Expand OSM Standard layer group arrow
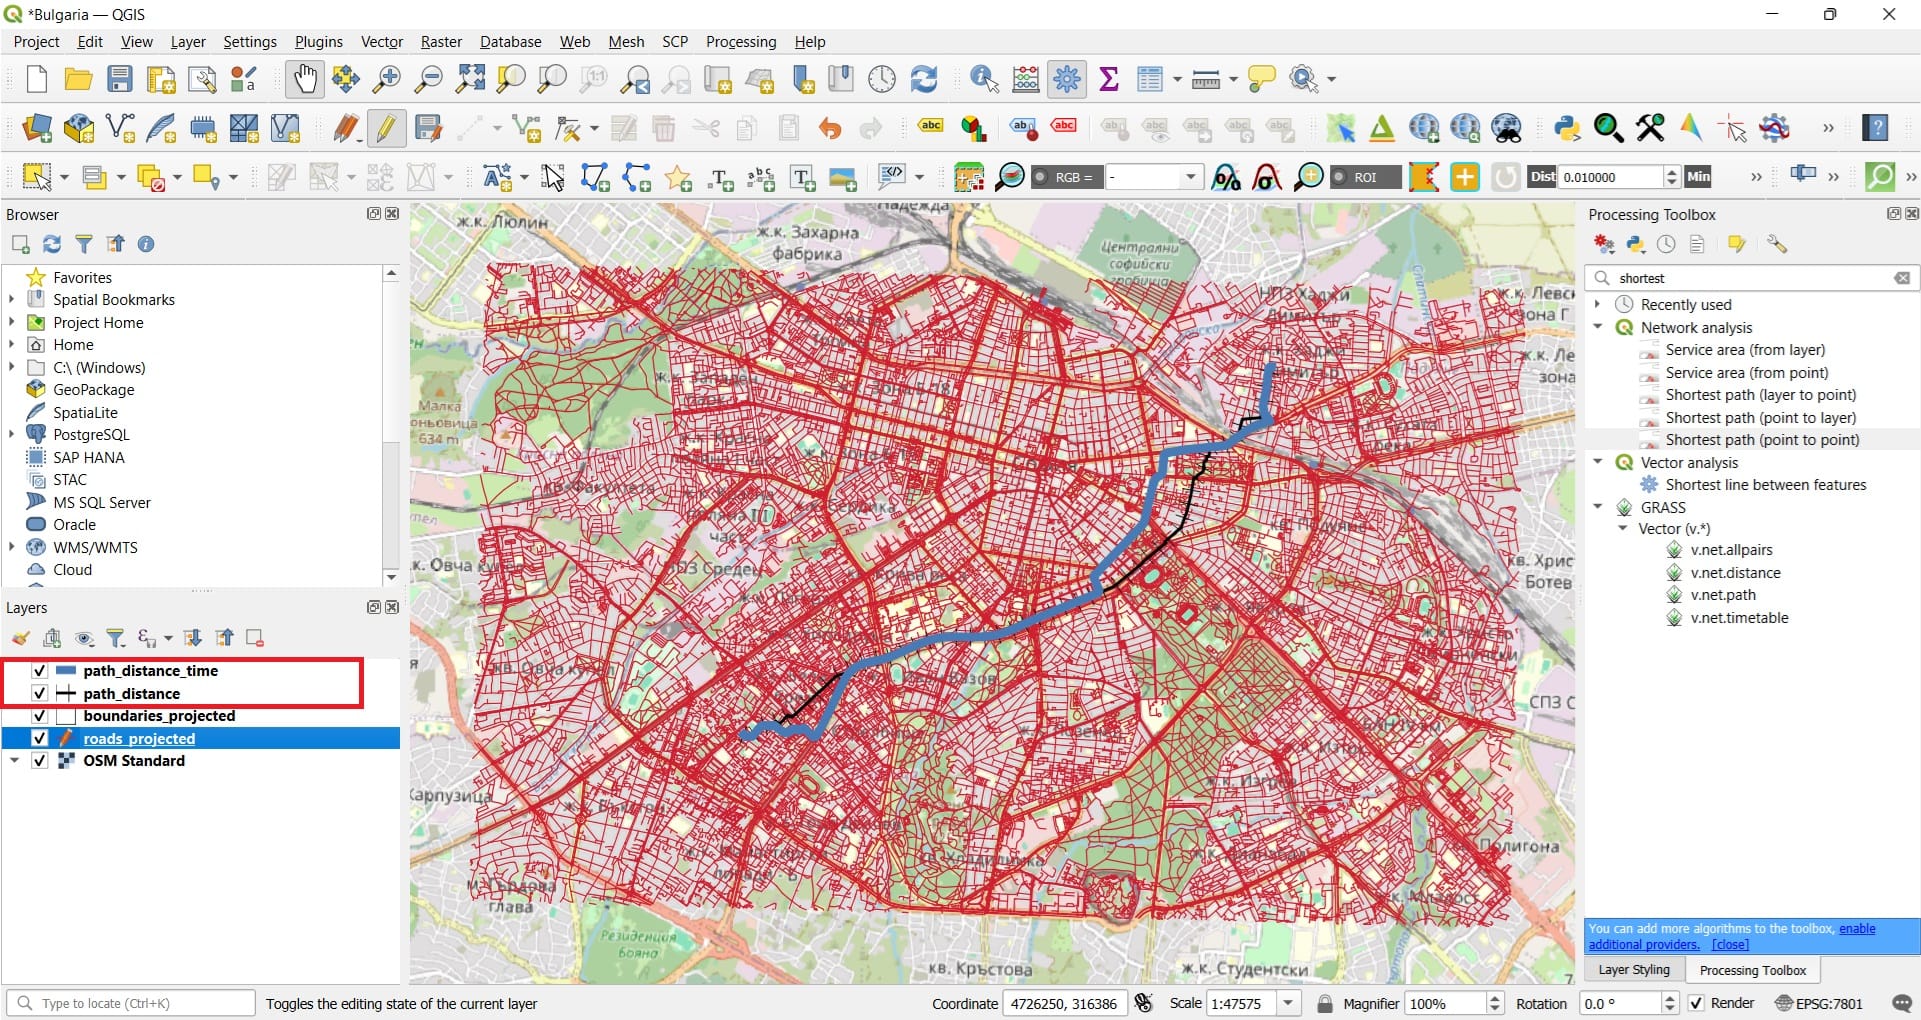The image size is (1921, 1020). click(x=14, y=761)
